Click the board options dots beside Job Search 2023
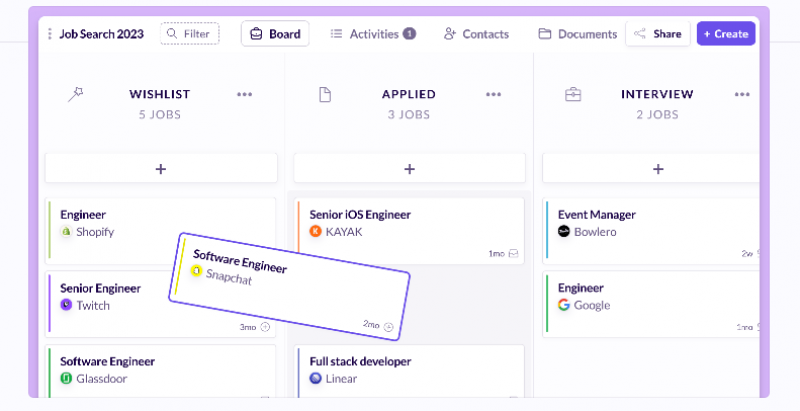This screenshot has height=411, width=800. click(x=49, y=34)
